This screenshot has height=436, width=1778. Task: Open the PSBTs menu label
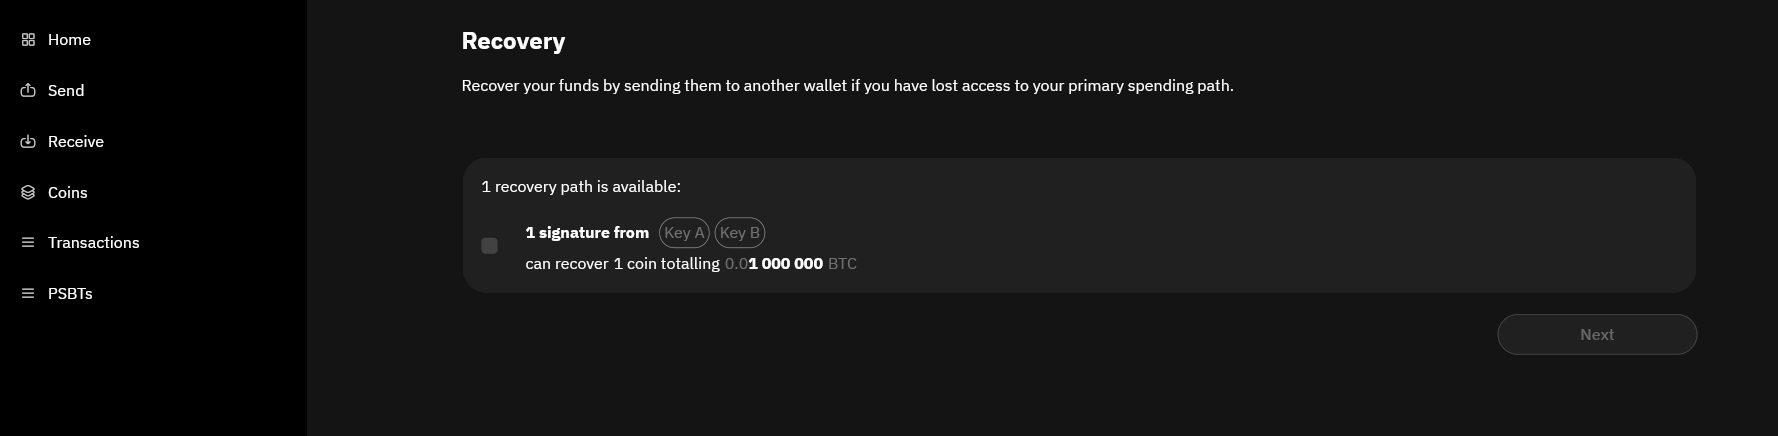(x=70, y=294)
